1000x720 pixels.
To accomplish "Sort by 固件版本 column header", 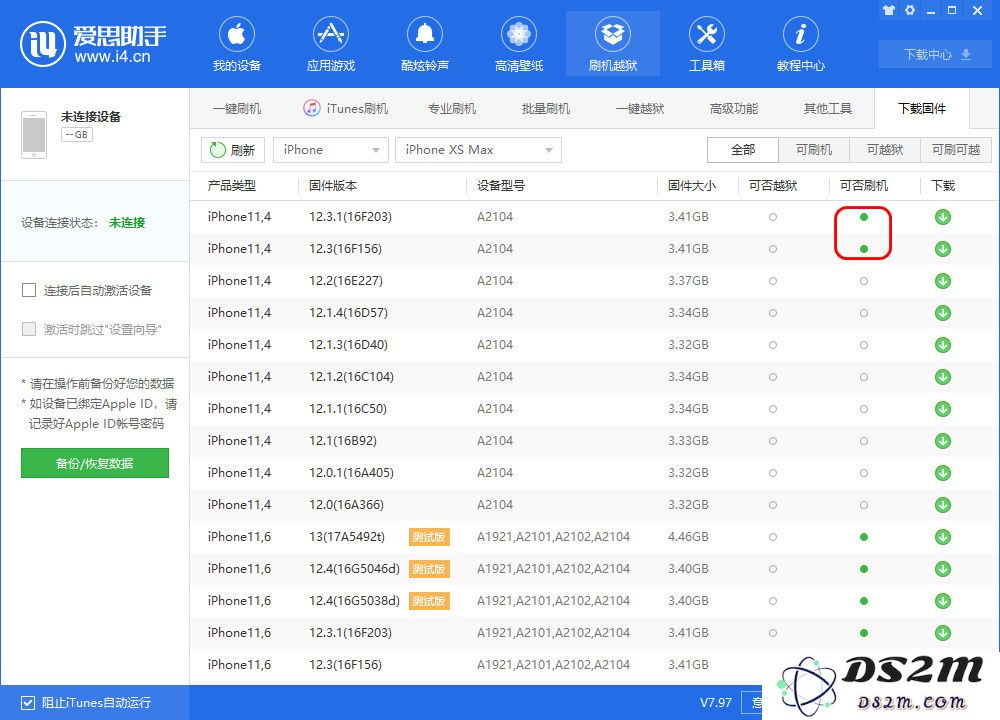I will click(333, 186).
